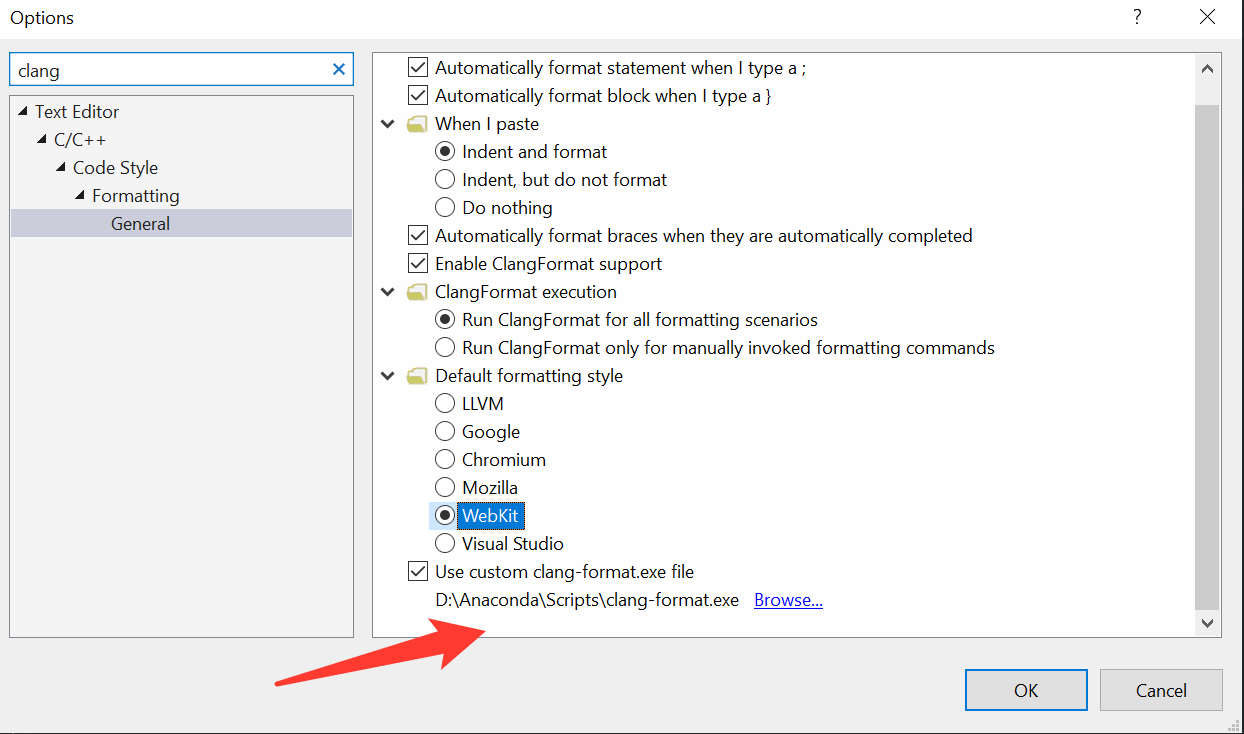The image size is (1244, 734).
Task: Select General in the options tree
Action: (140, 224)
